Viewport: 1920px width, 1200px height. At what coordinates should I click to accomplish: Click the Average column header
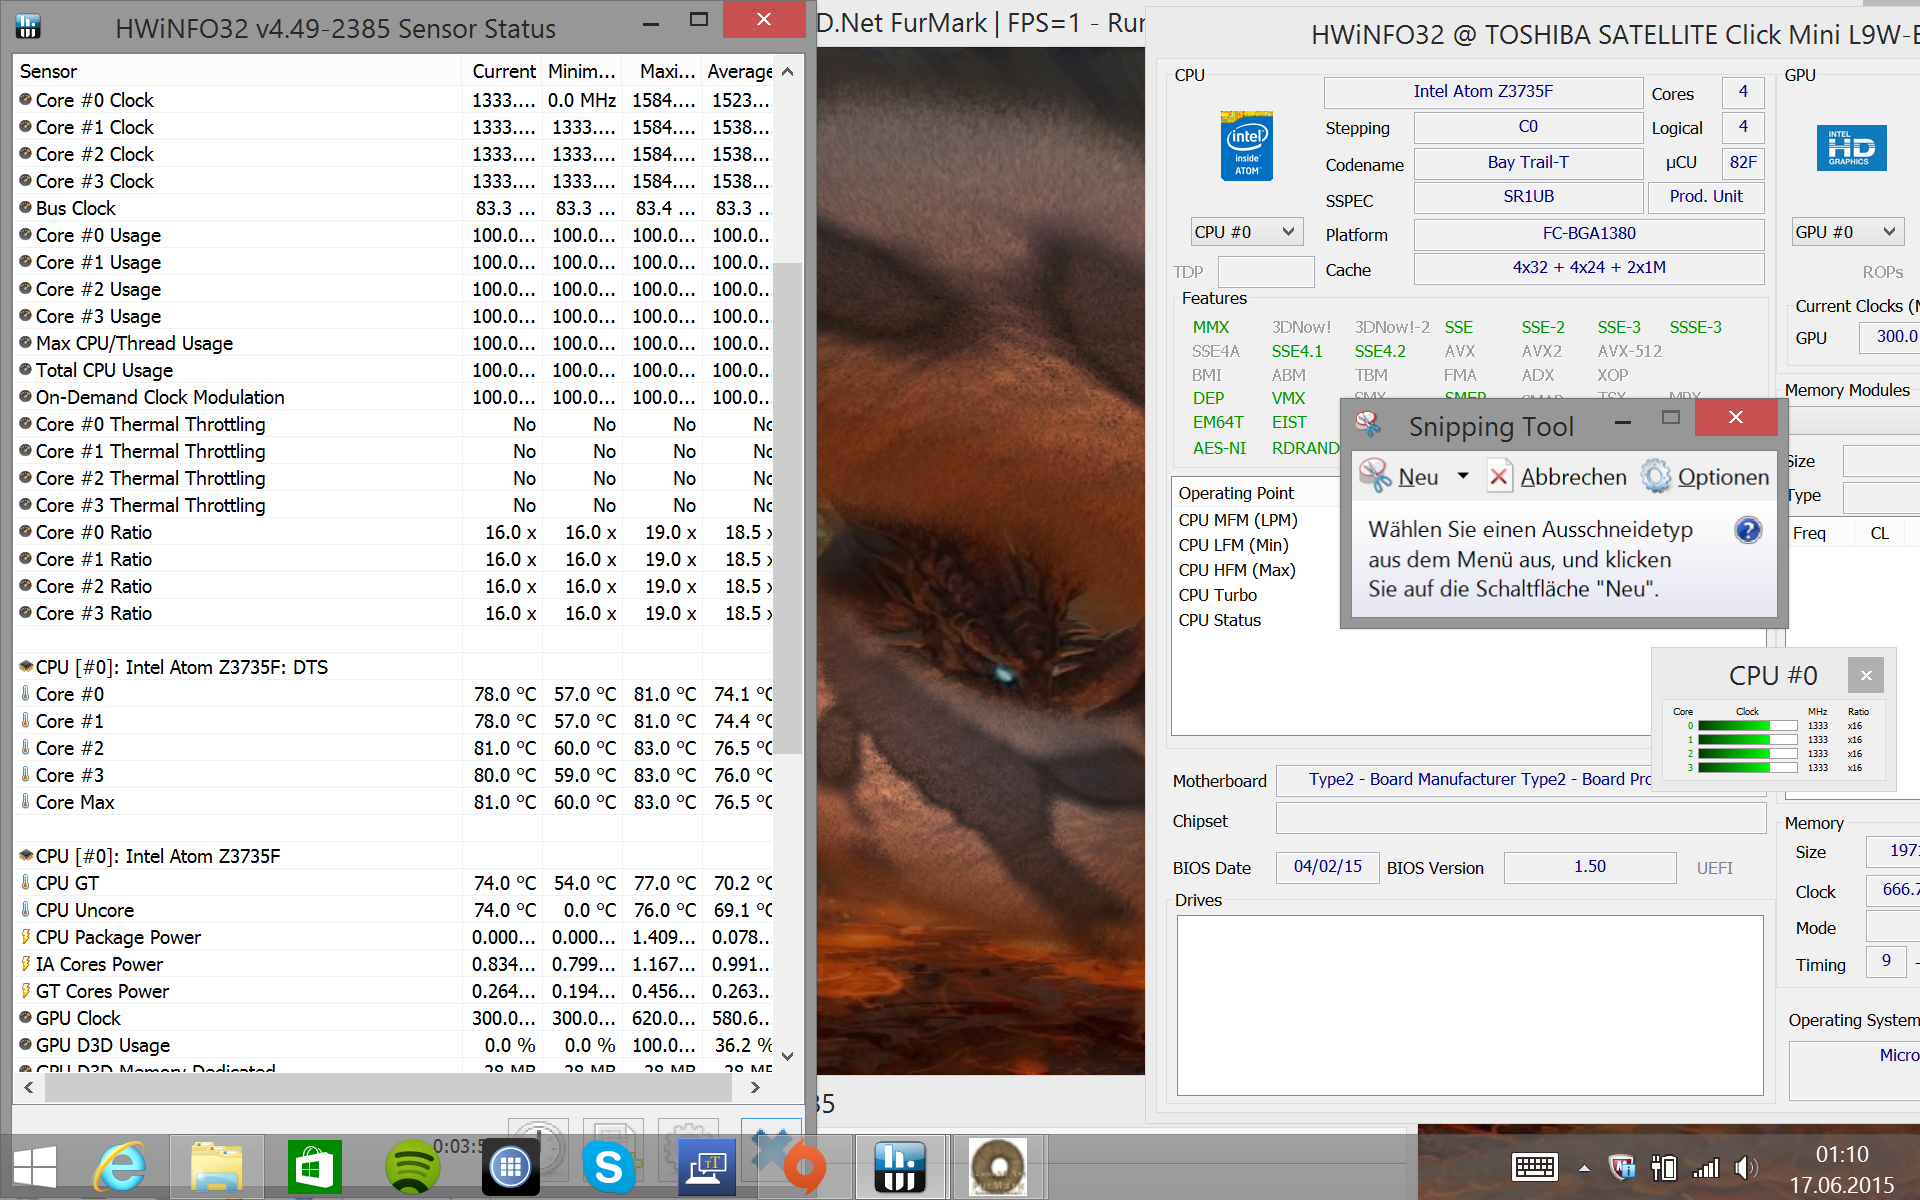[738, 71]
